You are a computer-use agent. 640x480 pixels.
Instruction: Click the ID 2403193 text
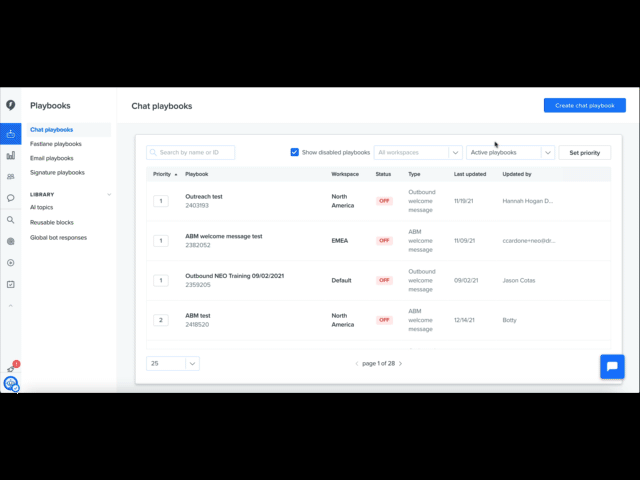coord(197,205)
